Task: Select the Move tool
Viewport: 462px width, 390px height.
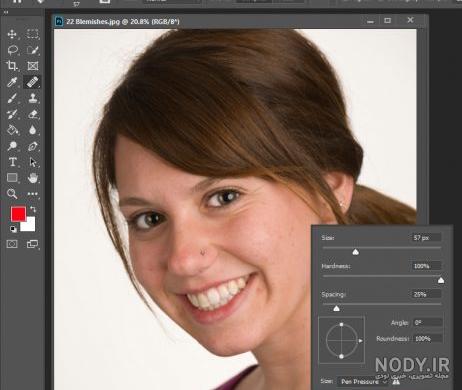Action: coord(12,34)
